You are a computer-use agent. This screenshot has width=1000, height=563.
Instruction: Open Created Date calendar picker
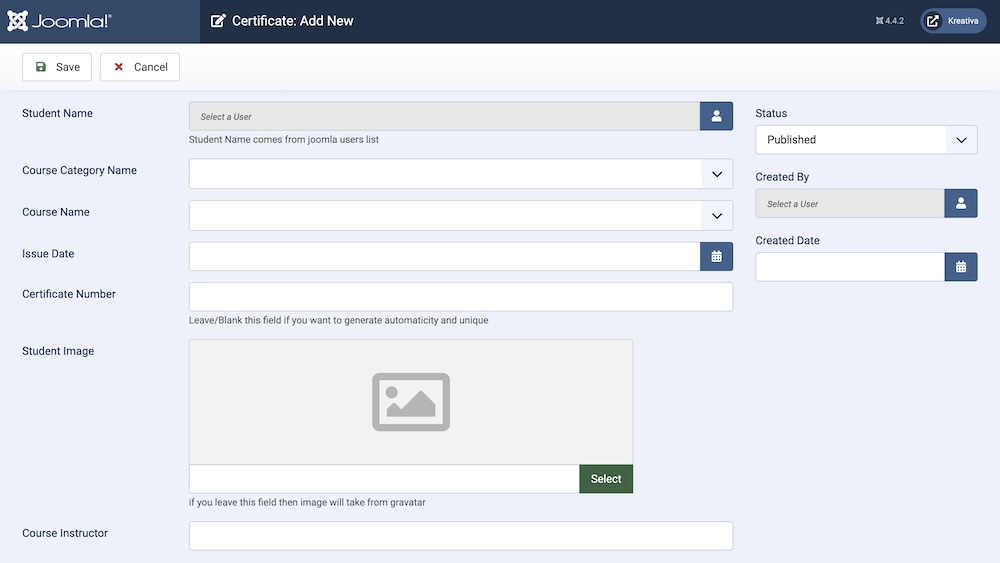[960, 267]
